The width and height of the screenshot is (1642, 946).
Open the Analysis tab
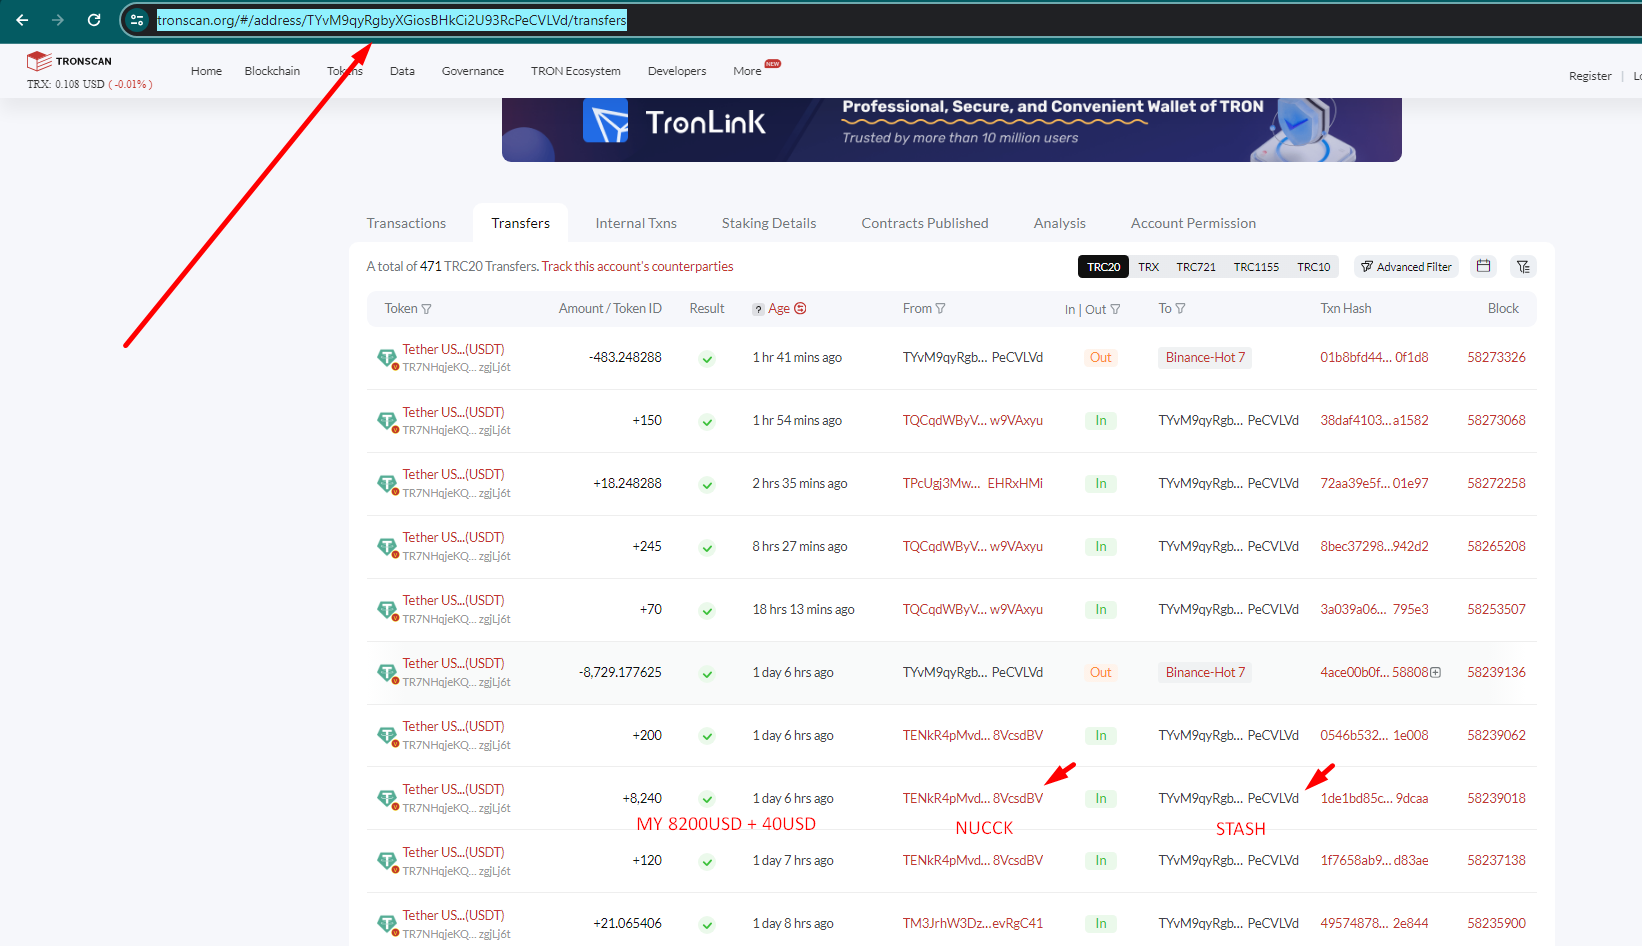(1059, 223)
